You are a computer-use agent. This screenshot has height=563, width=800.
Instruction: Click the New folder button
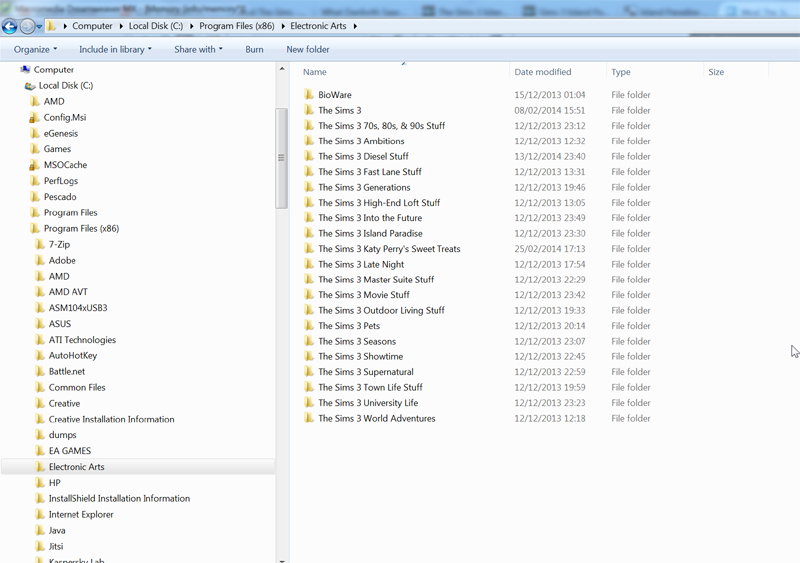(308, 50)
